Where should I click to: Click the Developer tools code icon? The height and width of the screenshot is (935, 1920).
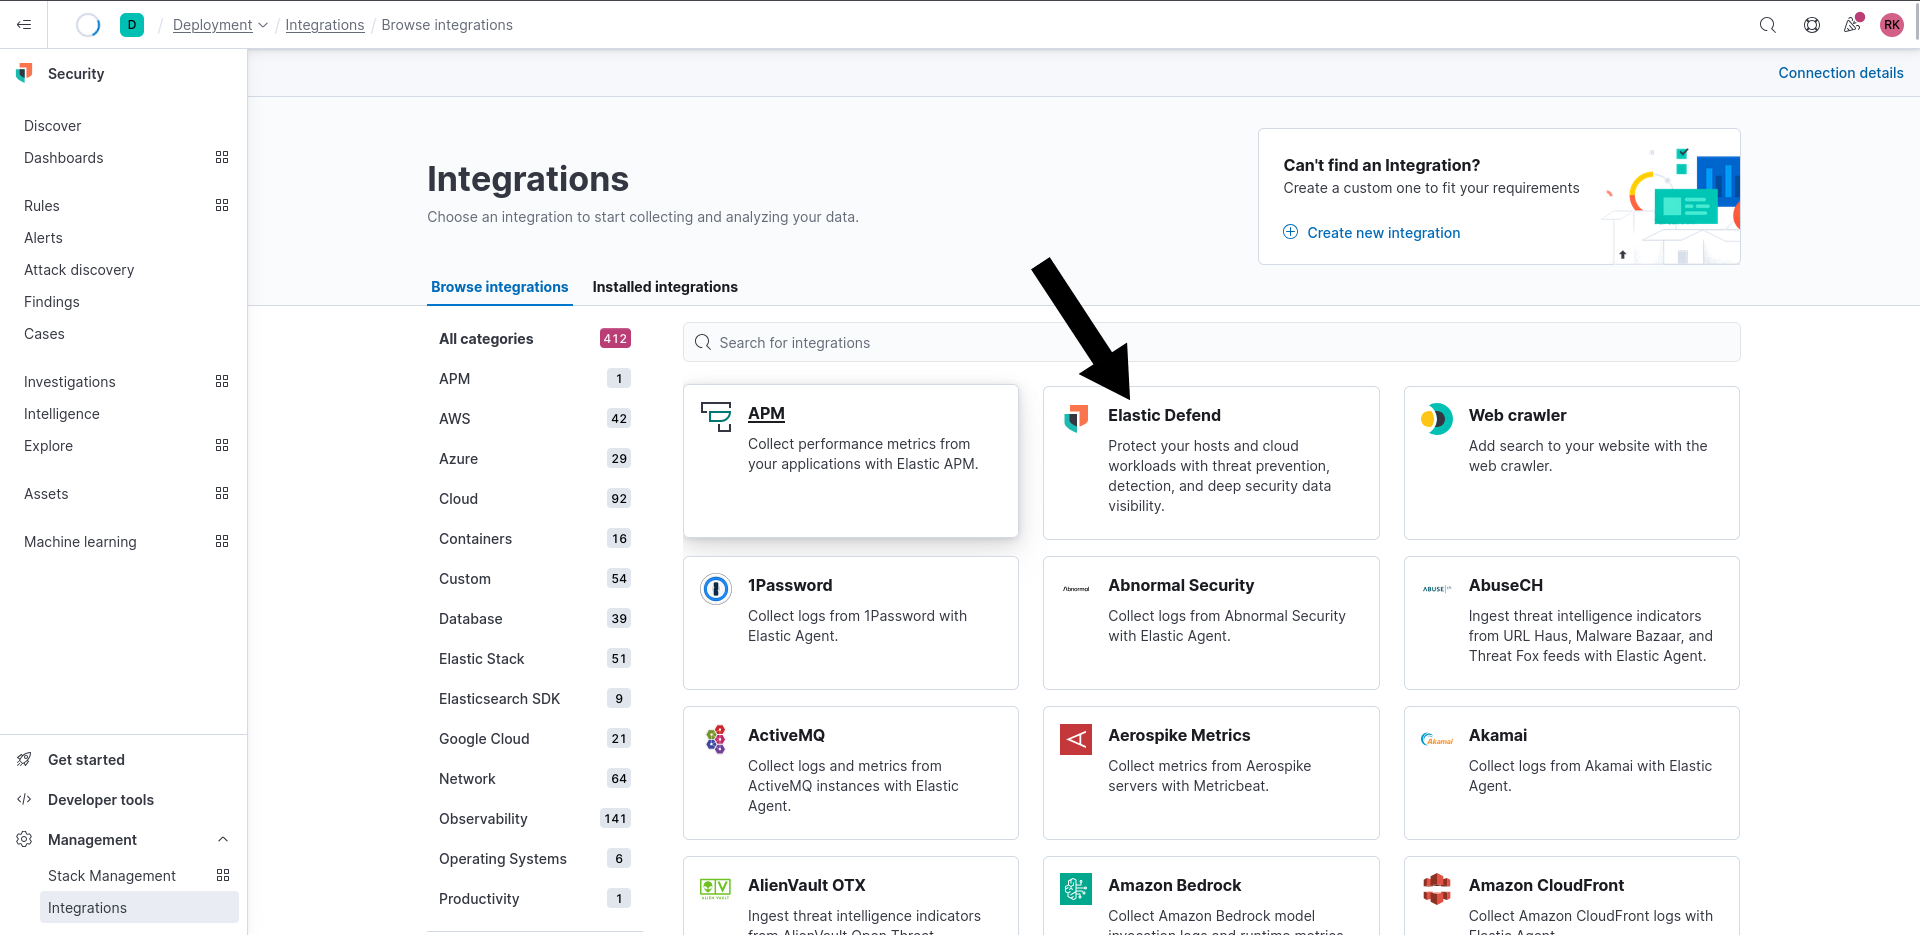click(25, 799)
